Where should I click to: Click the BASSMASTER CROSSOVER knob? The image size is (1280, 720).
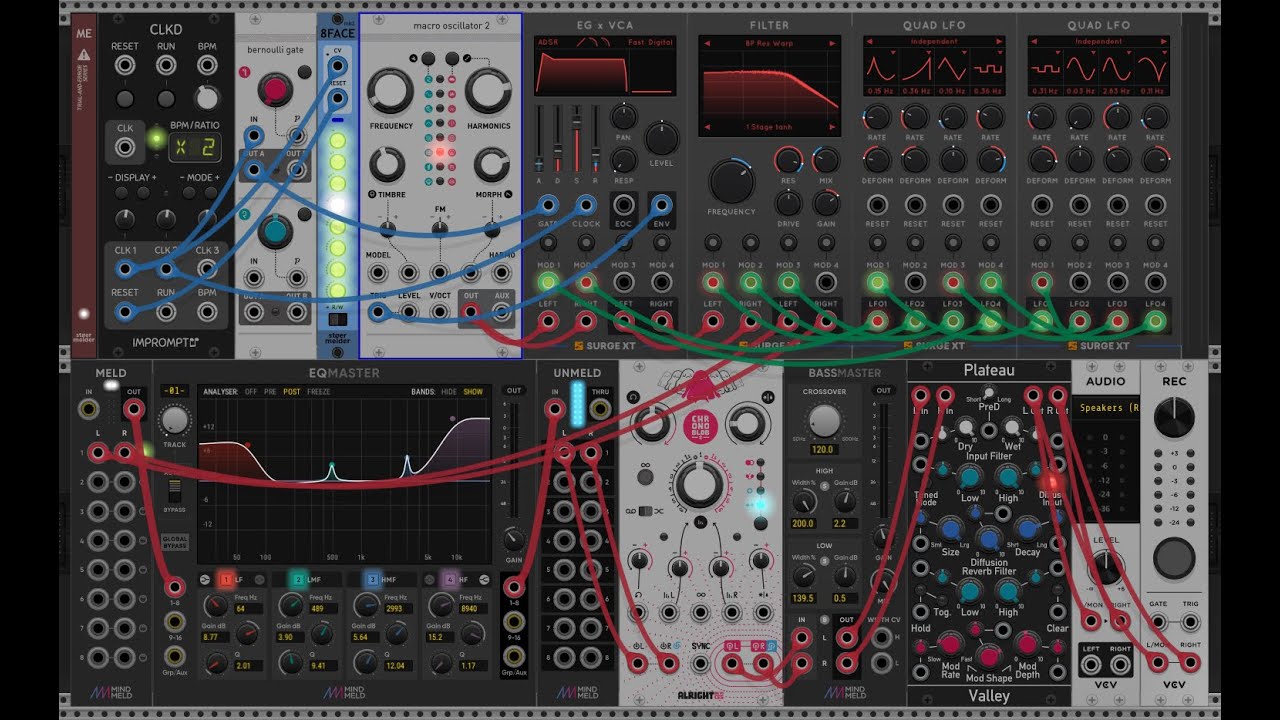coord(824,422)
